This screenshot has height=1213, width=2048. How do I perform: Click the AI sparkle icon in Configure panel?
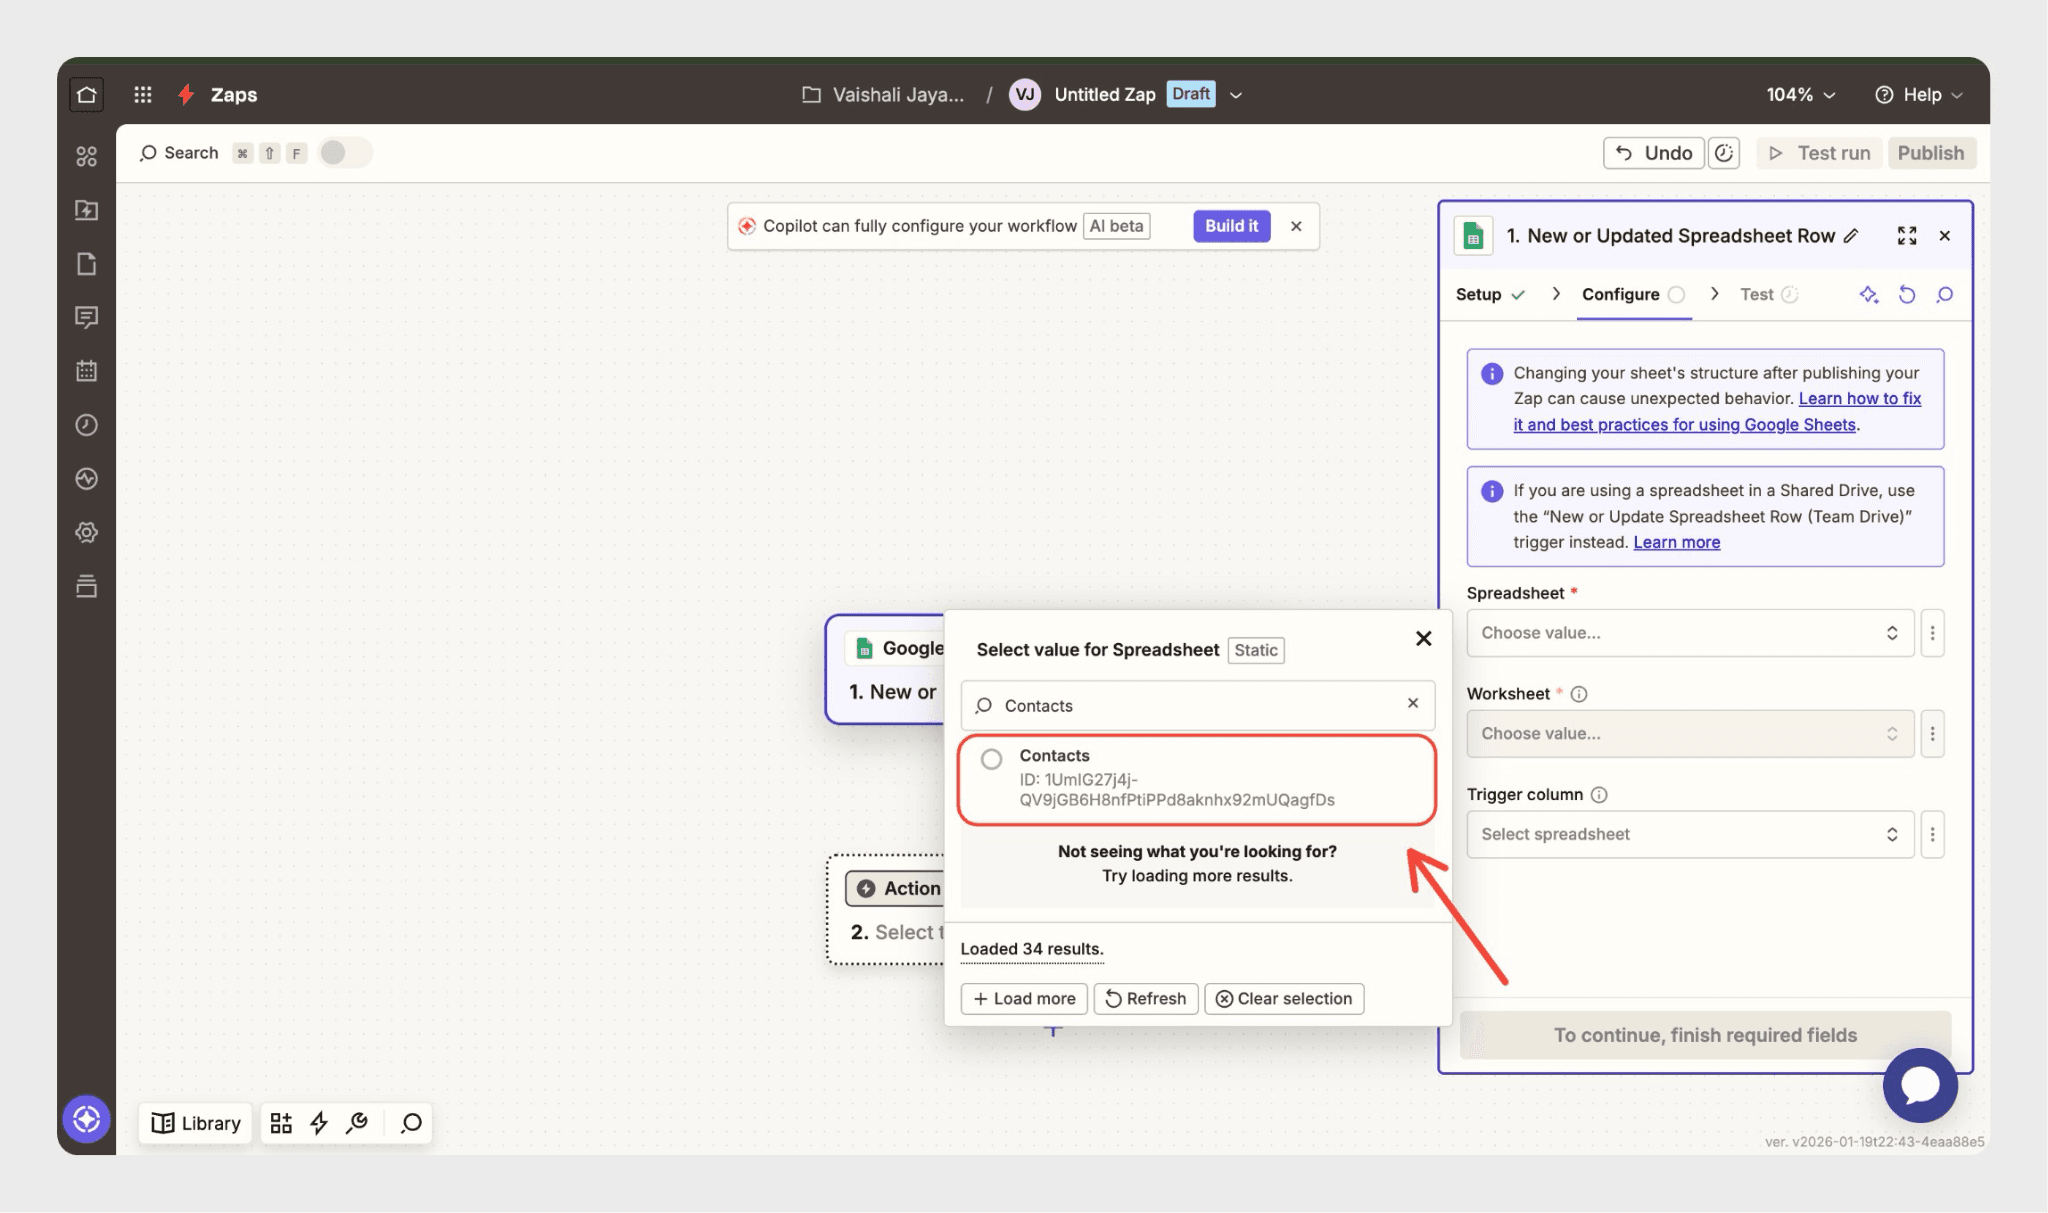1868,294
